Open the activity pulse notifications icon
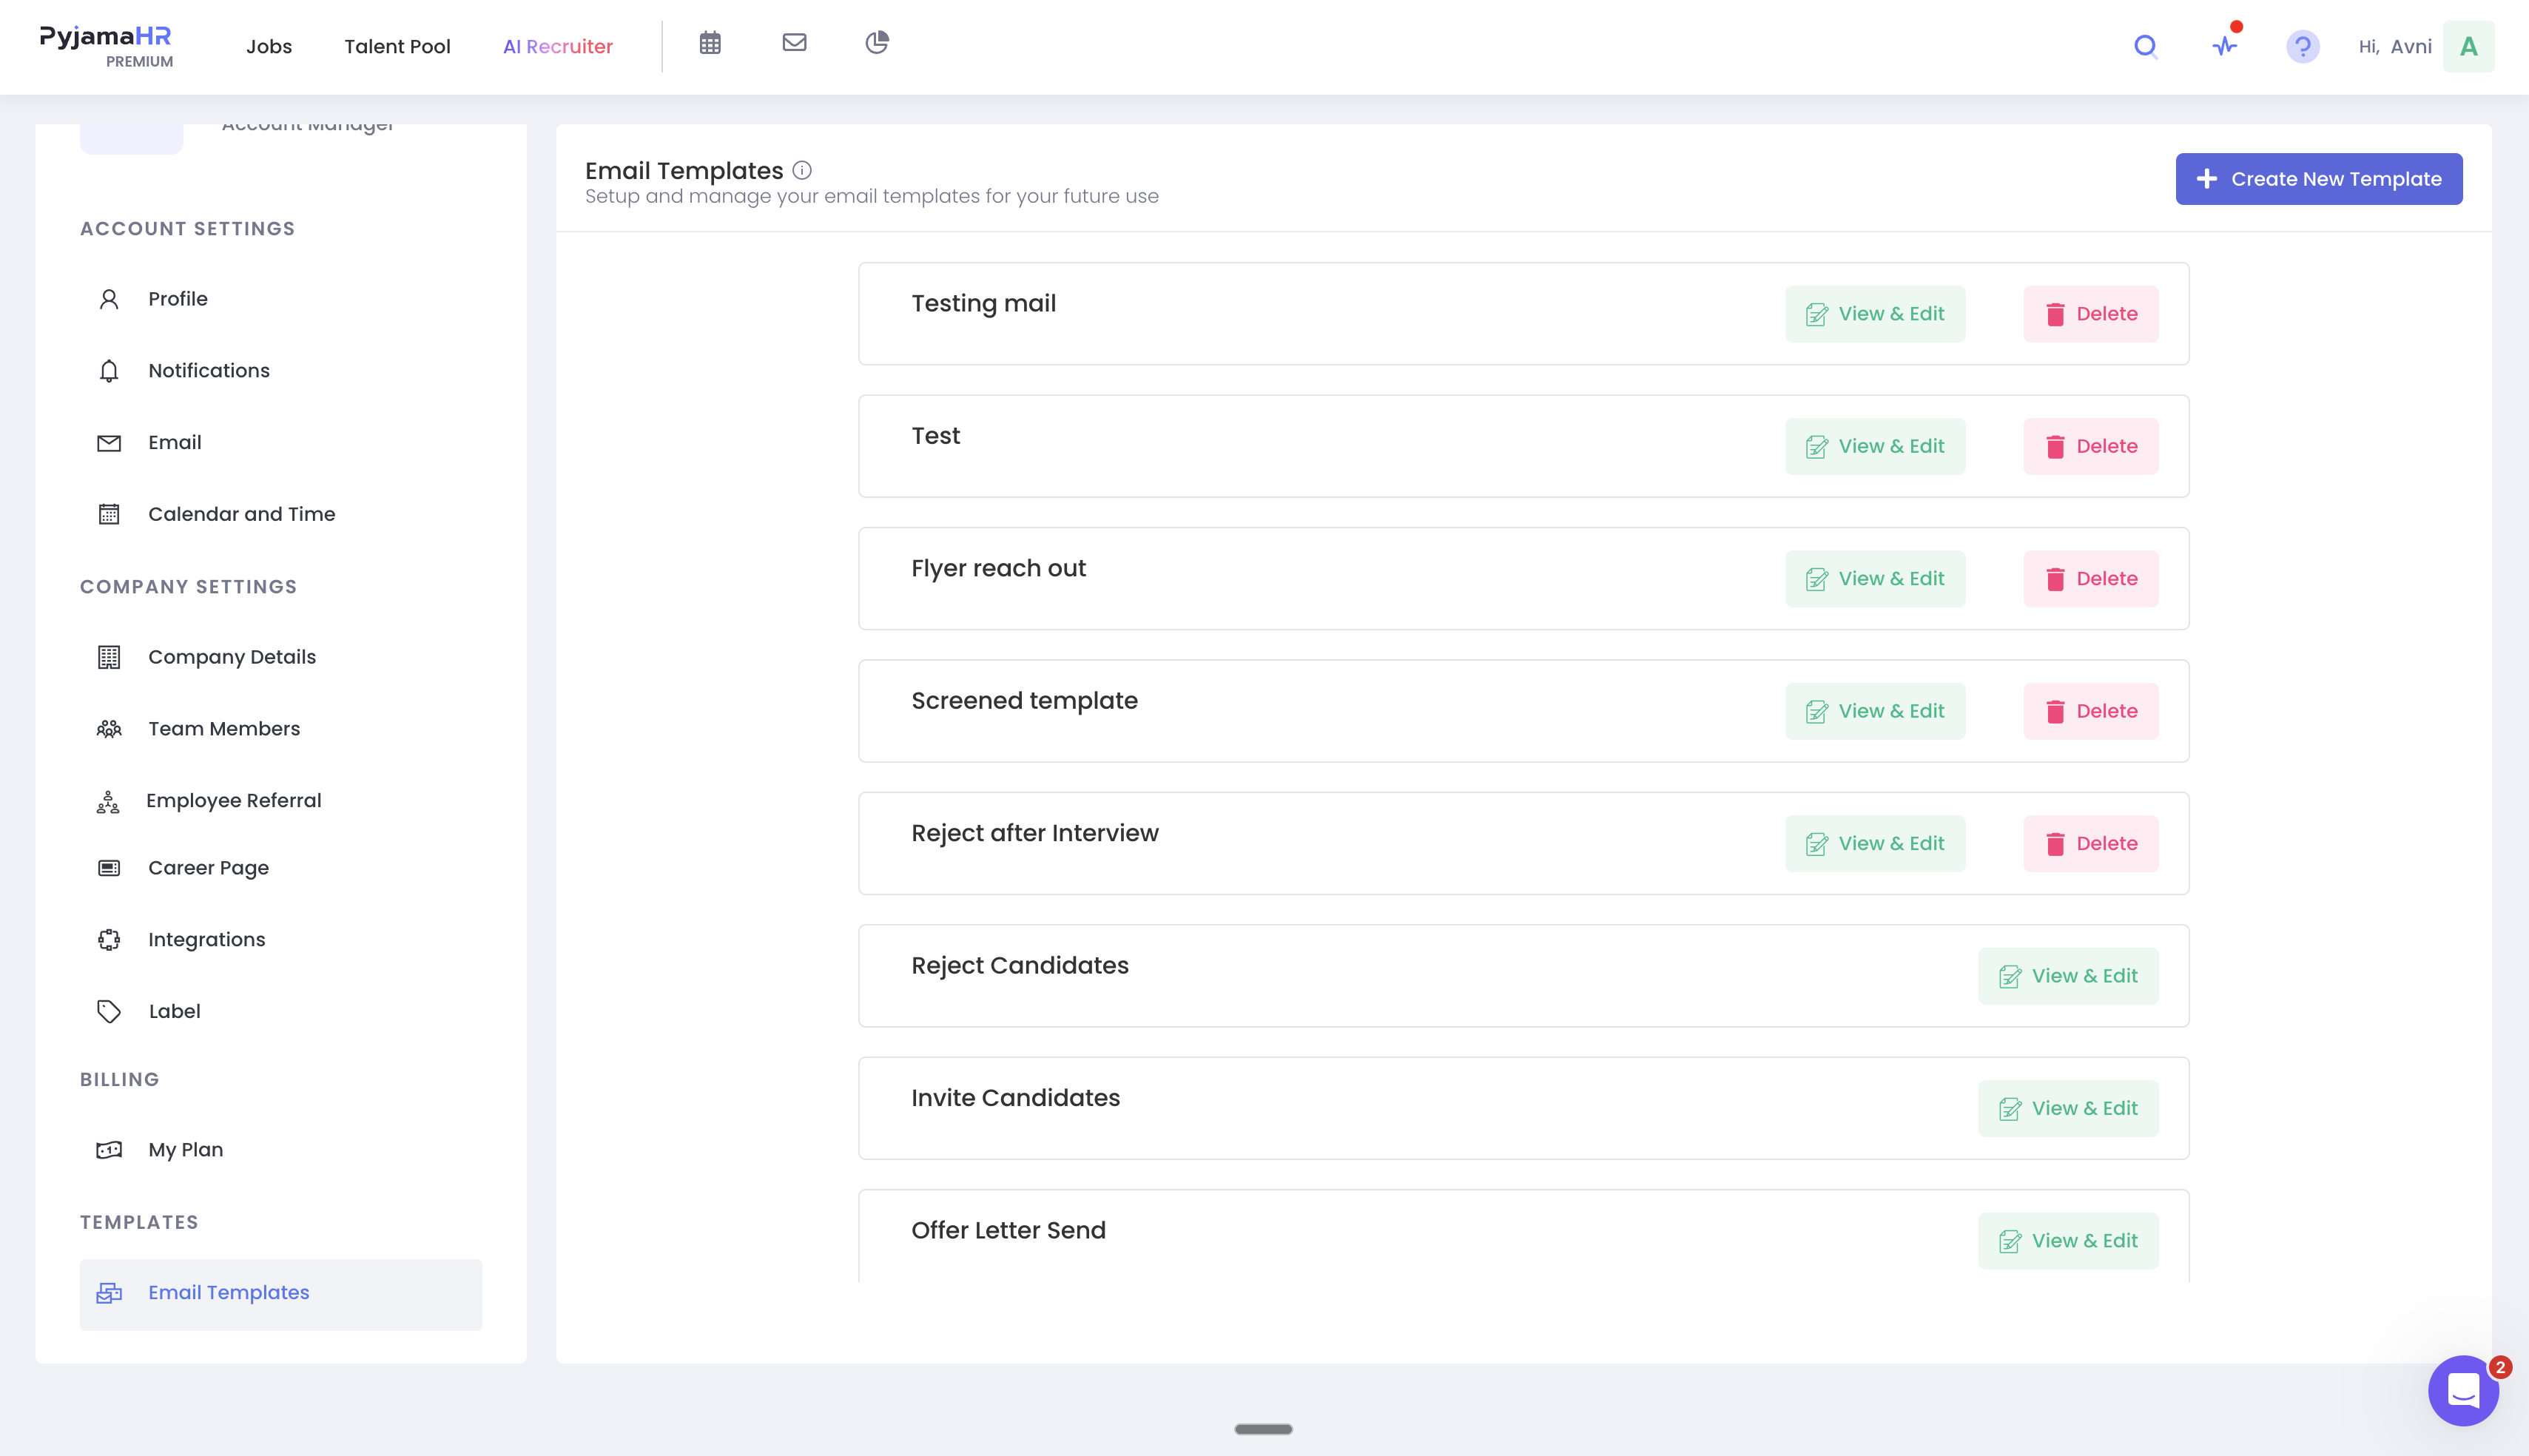The image size is (2529, 1456). tap(2225, 46)
